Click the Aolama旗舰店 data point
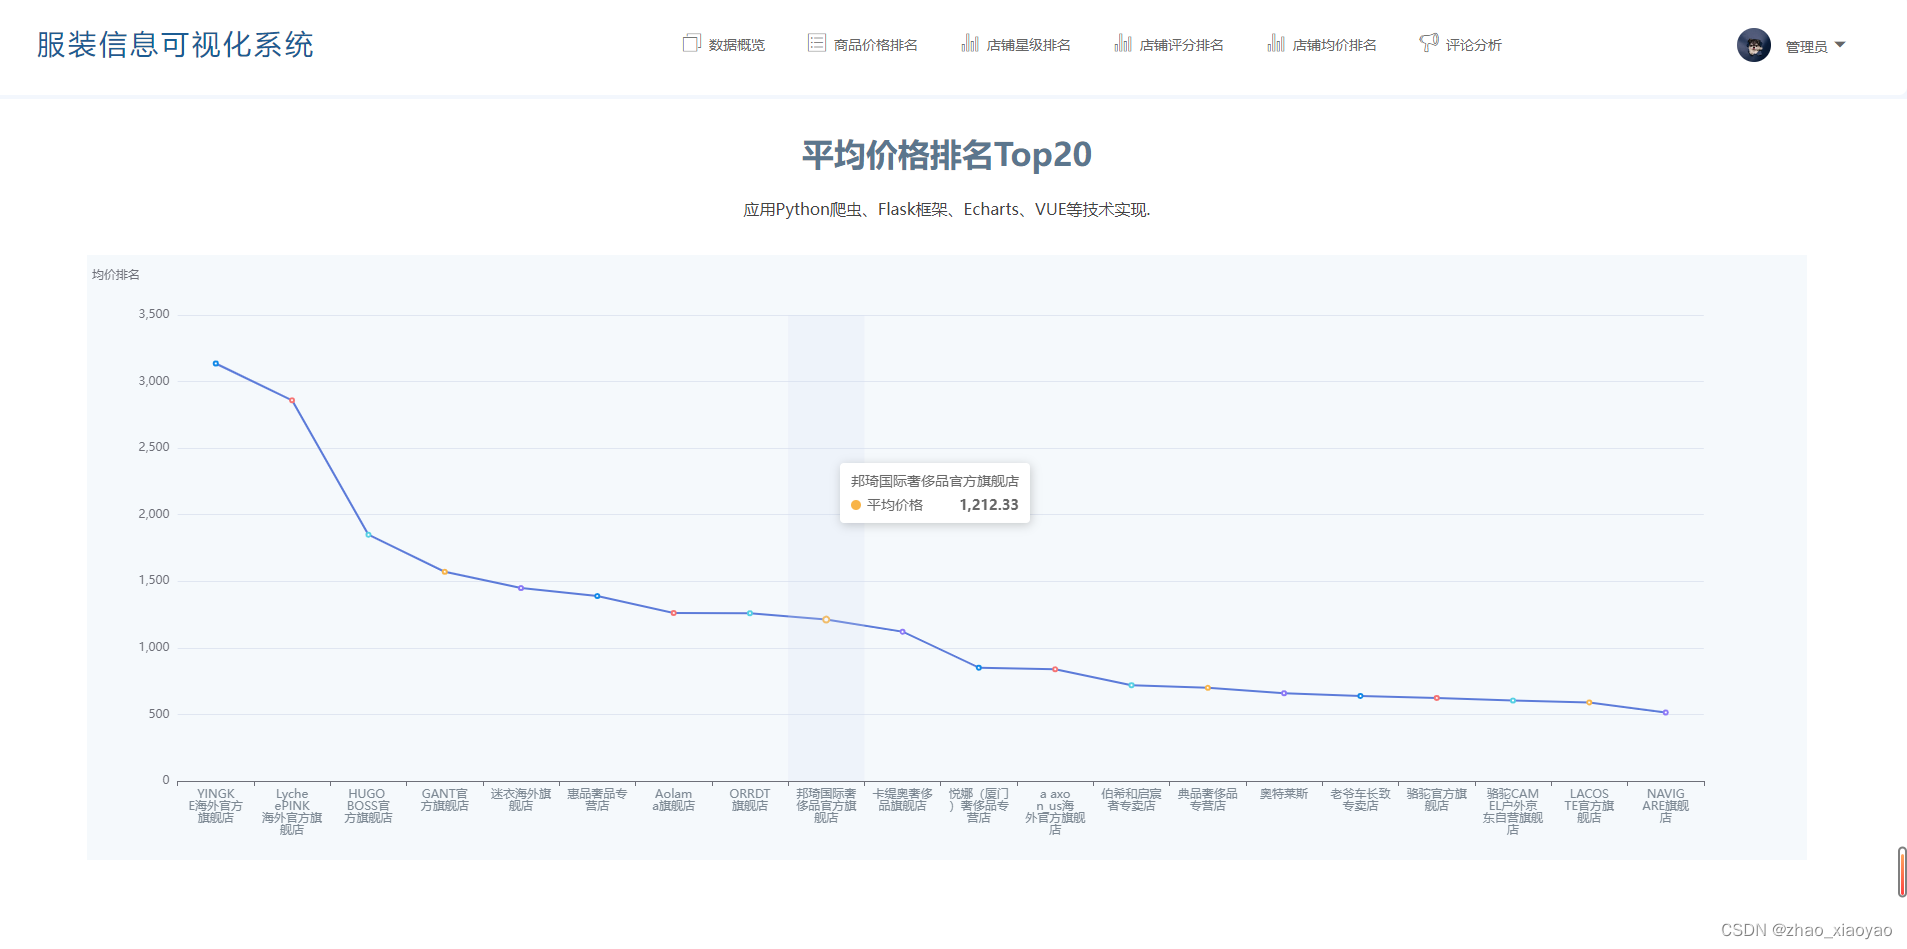 click(674, 613)
